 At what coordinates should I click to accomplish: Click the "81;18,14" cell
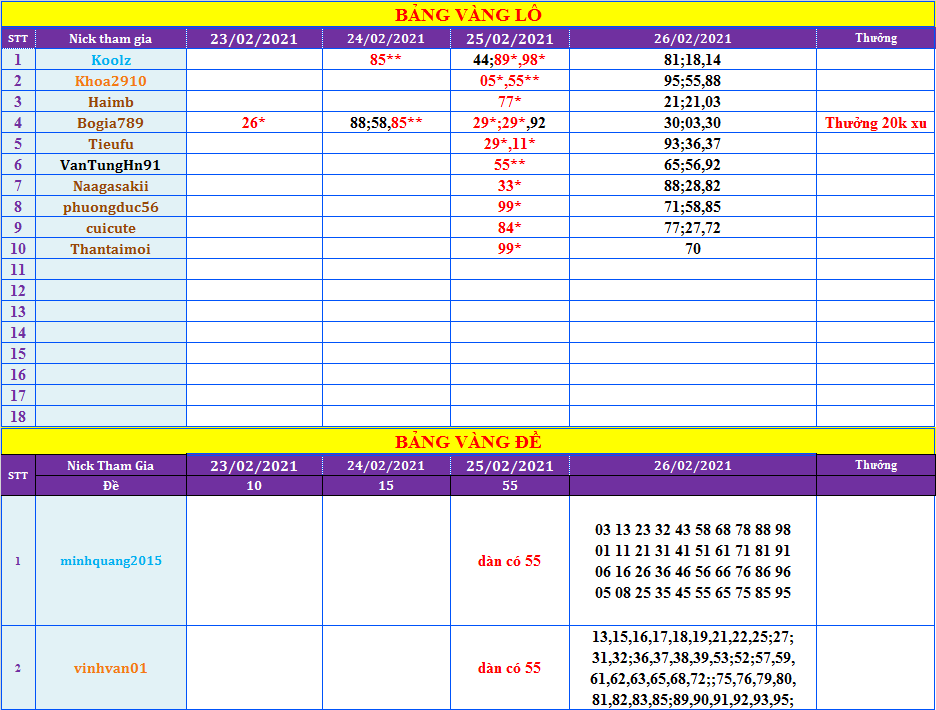pos(692,60)
